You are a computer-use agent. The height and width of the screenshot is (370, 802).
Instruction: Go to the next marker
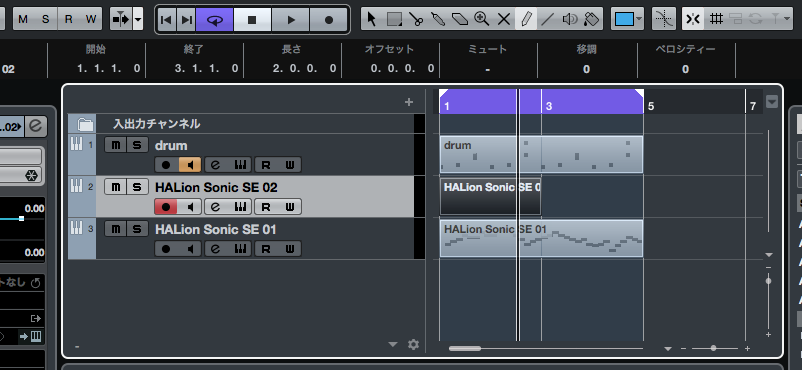(187, 19)
